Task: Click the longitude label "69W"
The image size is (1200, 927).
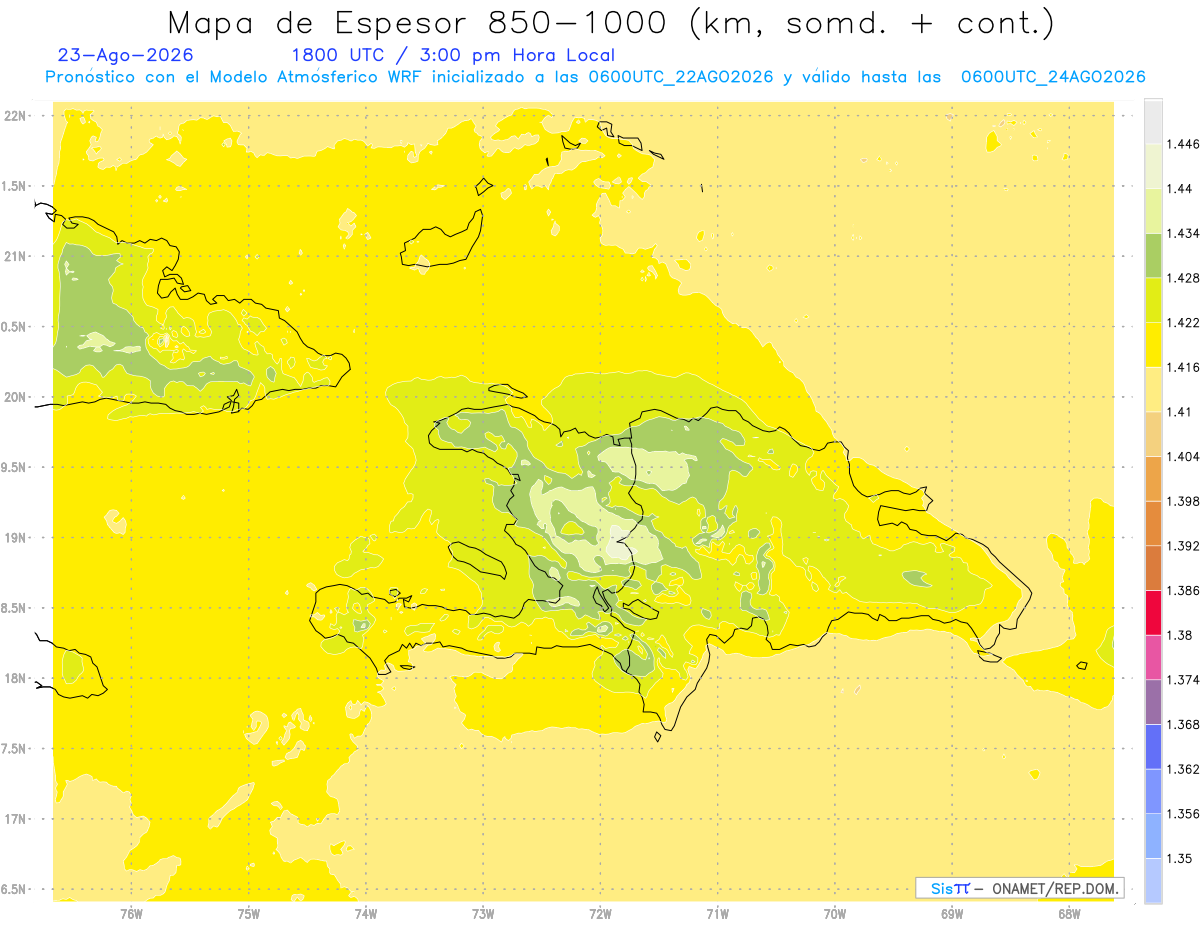Action: tap(952, 913)
